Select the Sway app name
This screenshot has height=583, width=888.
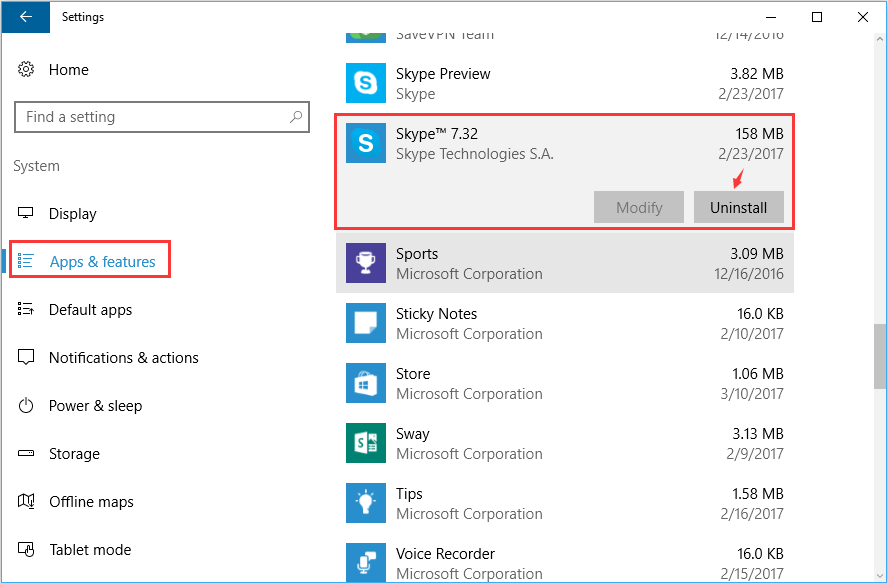click(x=412, y=434)
